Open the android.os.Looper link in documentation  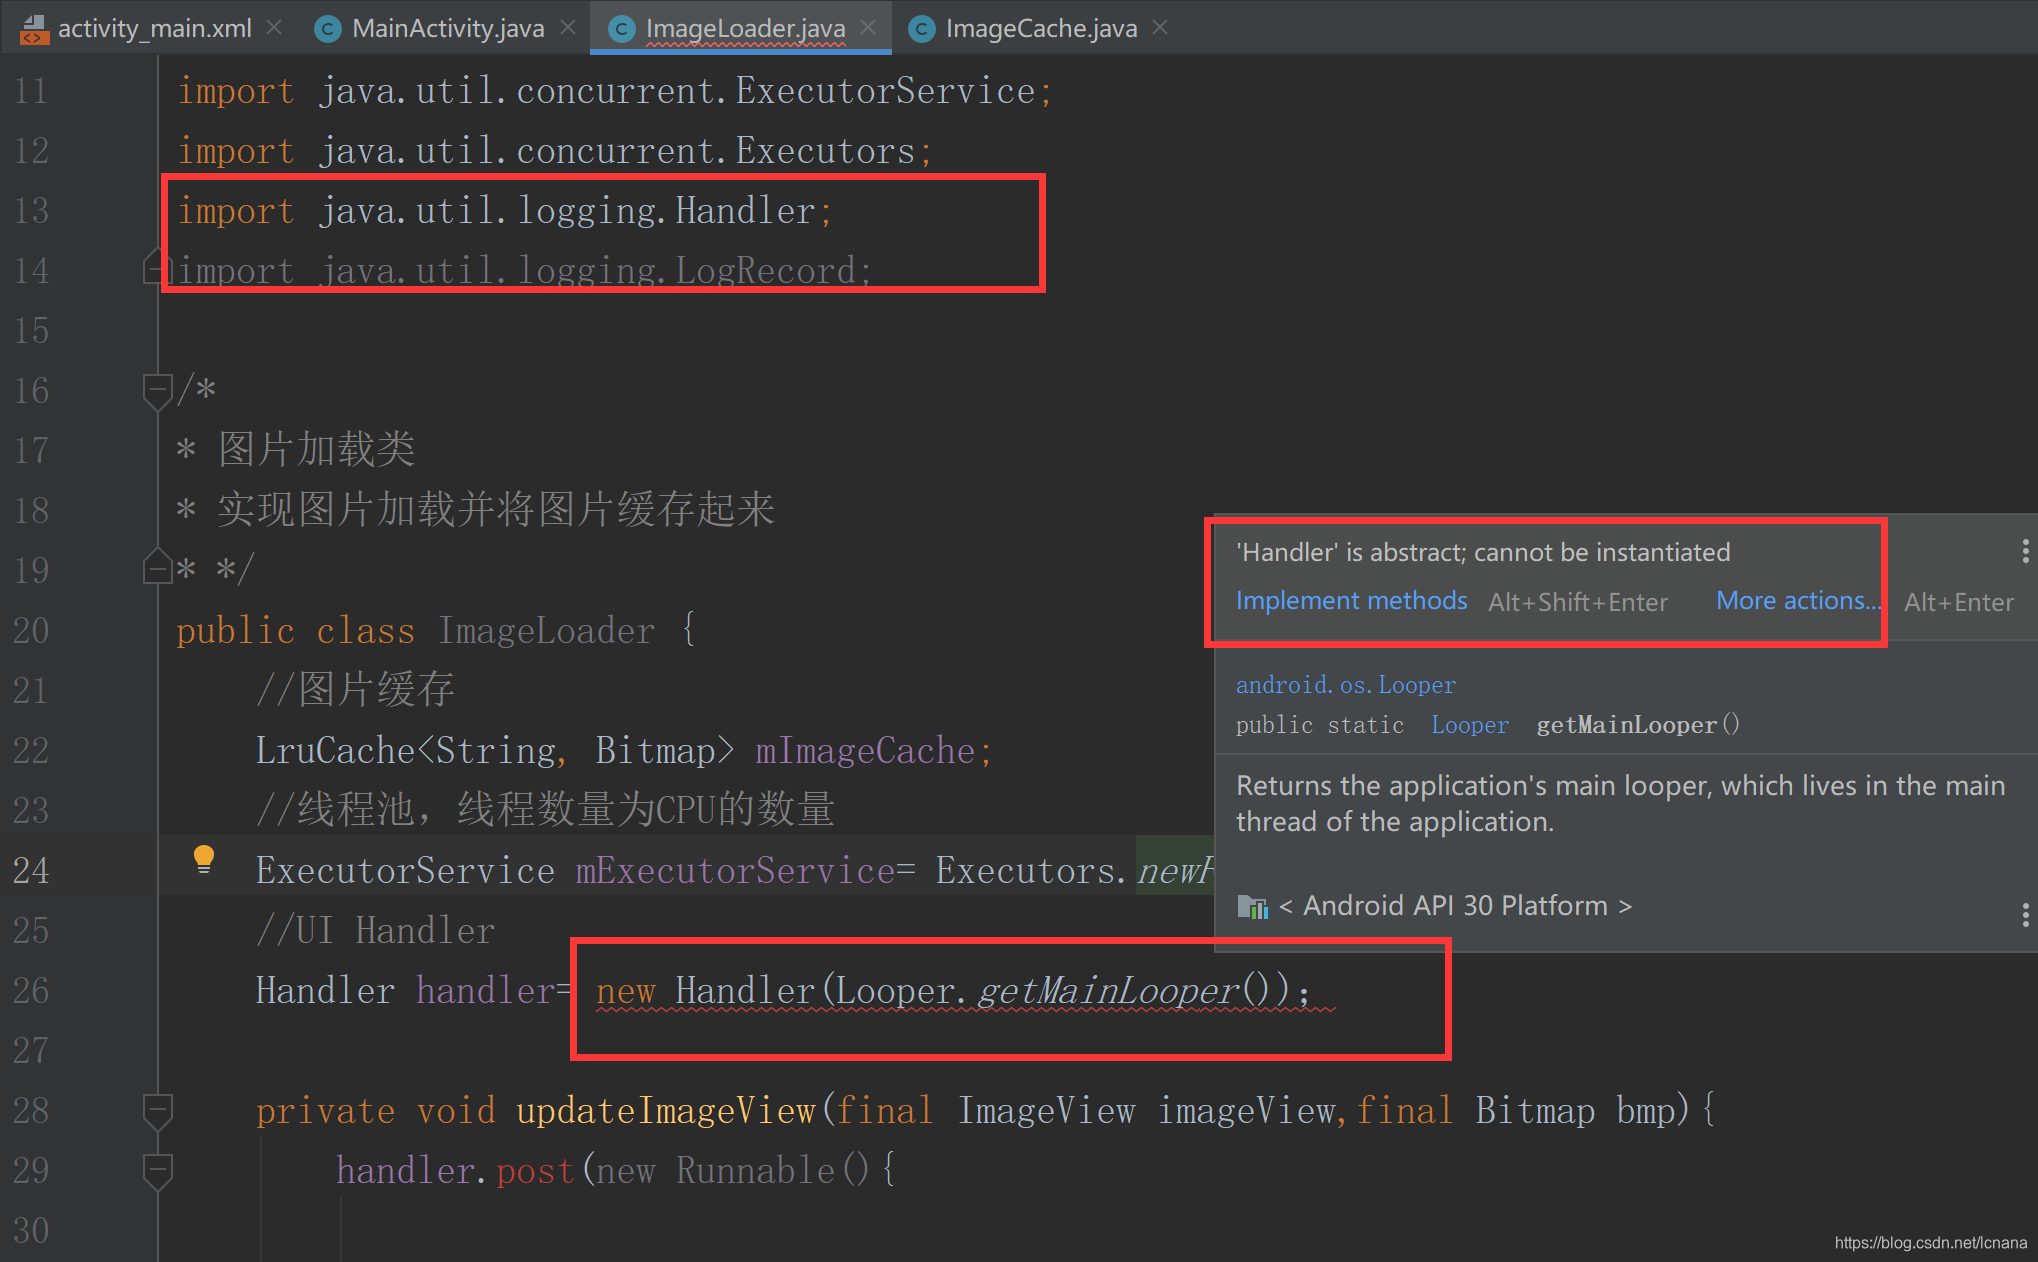(1345, 685)
